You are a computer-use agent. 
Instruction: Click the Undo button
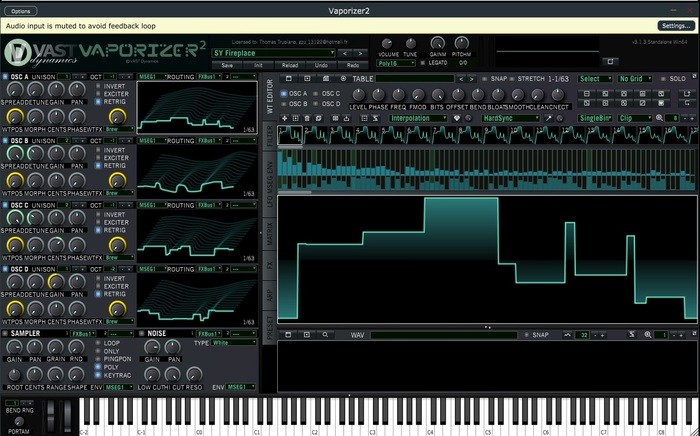point(321,65)
